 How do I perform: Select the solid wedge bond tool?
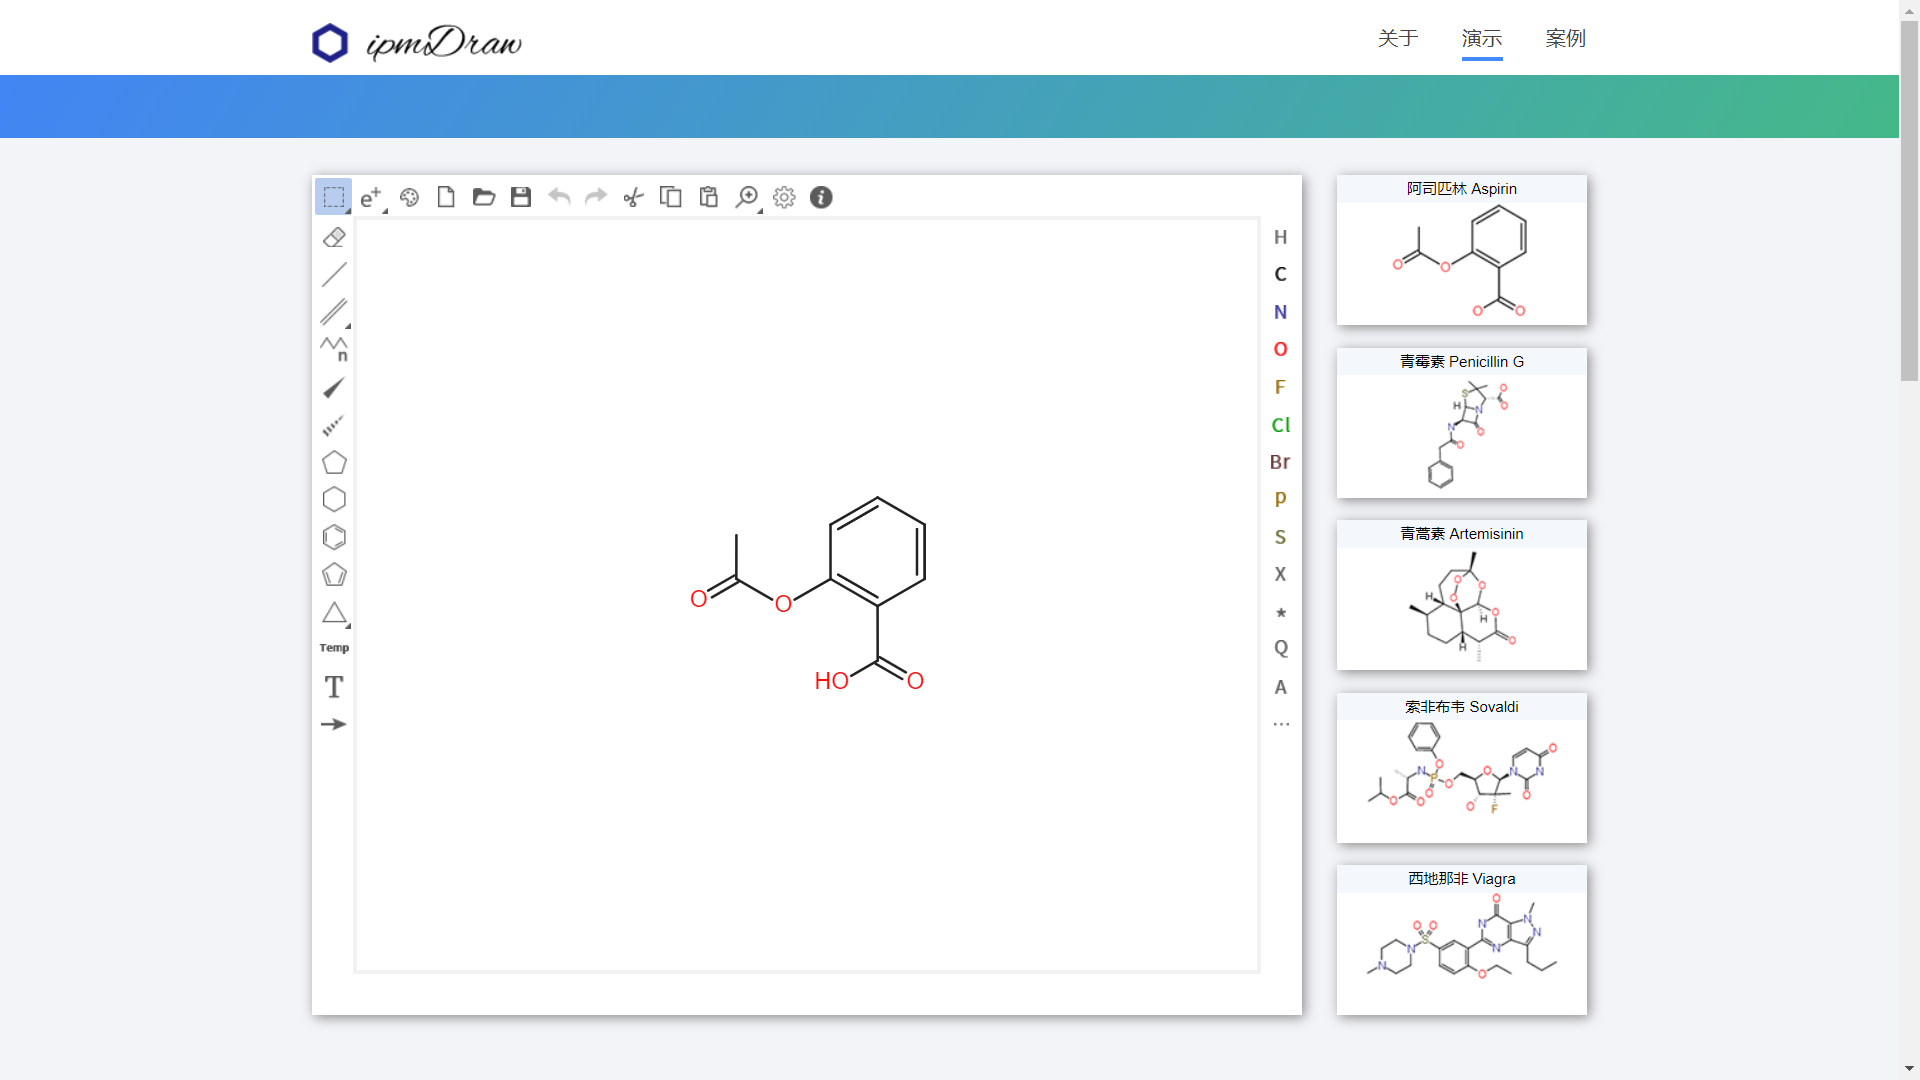(334, 388)
